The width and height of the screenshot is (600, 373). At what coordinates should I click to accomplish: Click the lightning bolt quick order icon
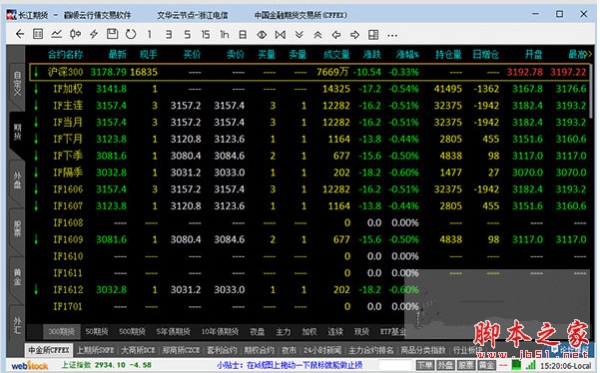click(x=93, y=34)
